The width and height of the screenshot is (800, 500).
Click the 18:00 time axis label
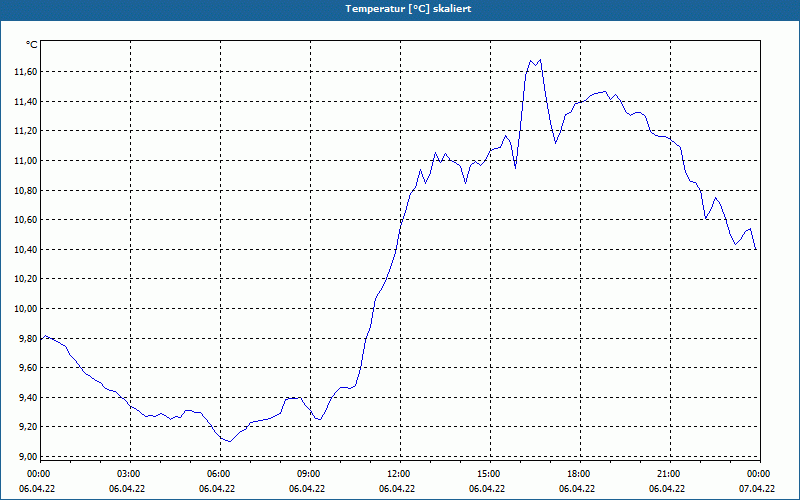[577, 474]
